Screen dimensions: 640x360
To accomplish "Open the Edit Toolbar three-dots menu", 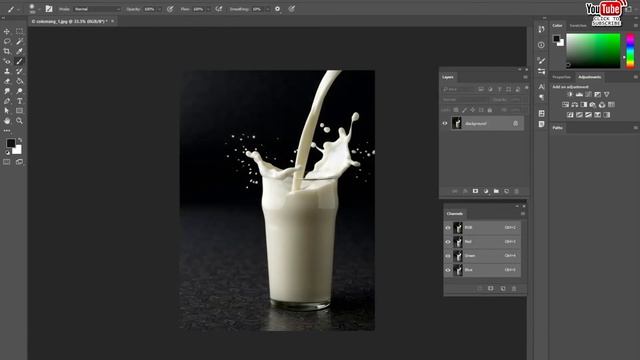I will pos(7,131).
